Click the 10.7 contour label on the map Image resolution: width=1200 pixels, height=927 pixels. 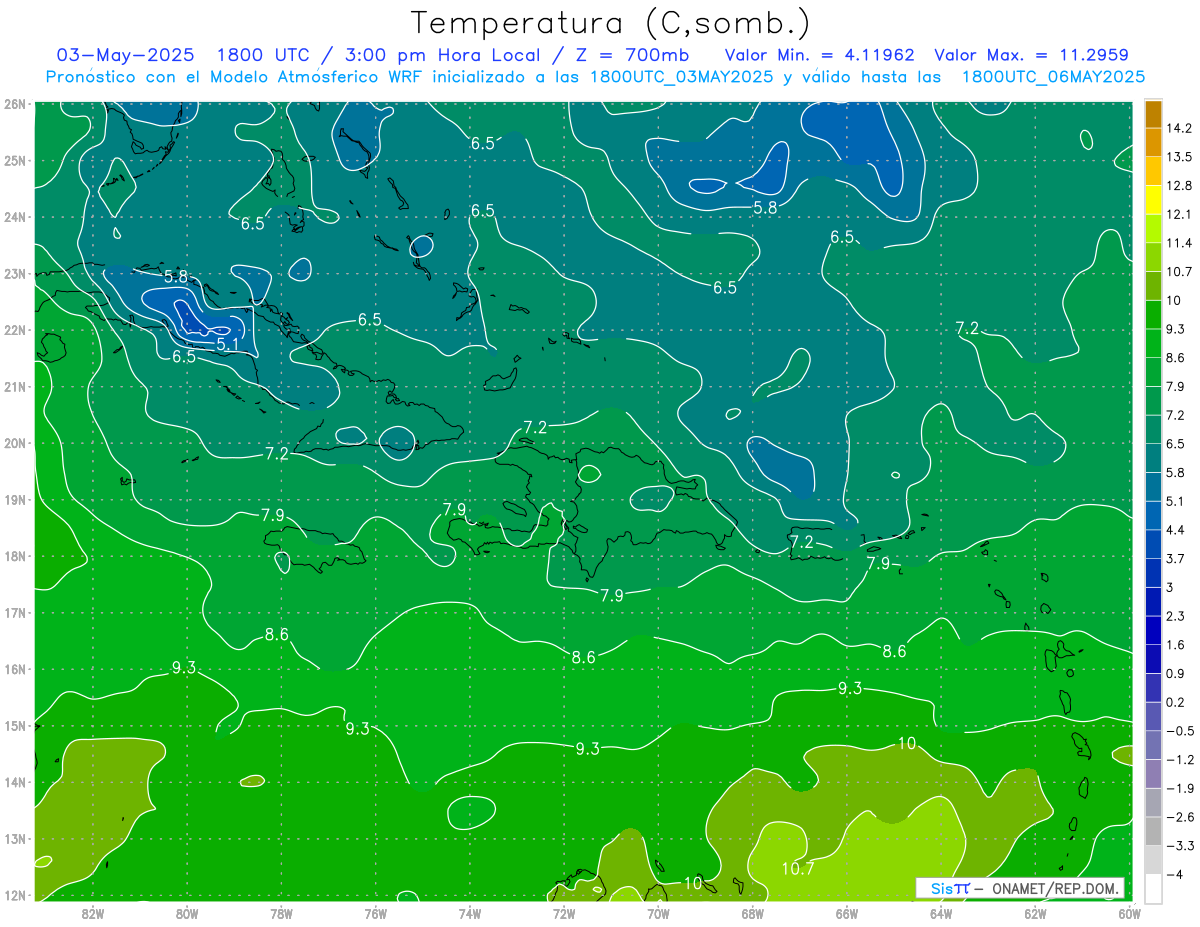coord(797,869)
